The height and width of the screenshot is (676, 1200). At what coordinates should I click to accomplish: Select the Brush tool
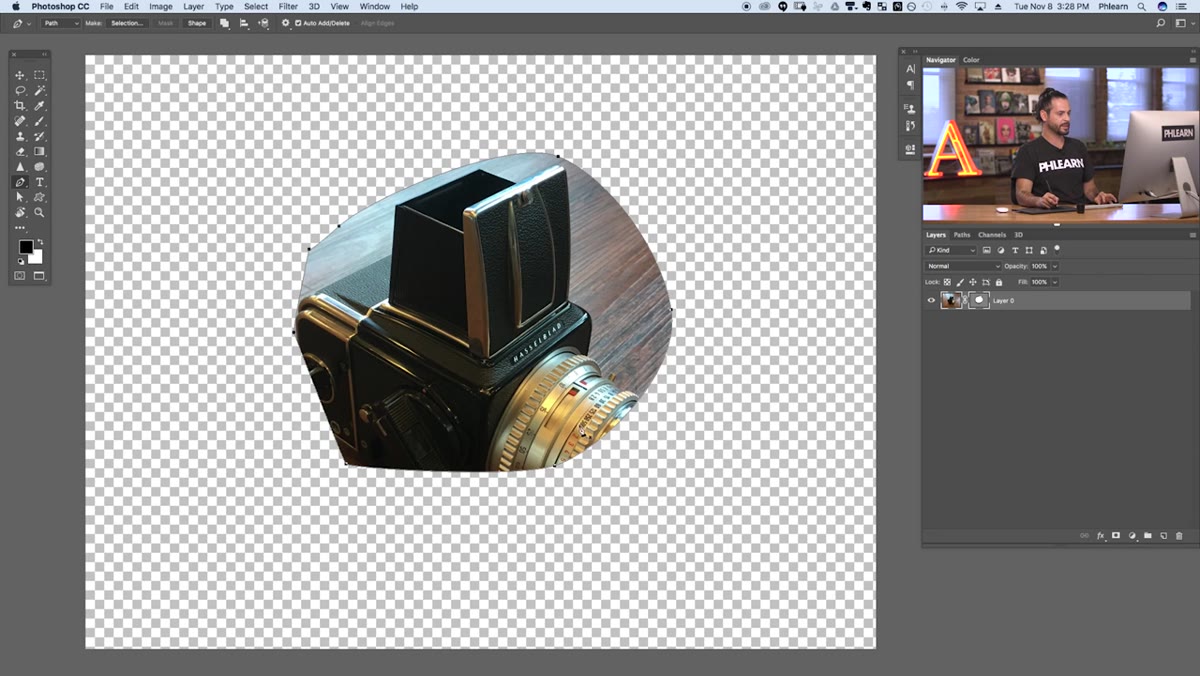click(39, 121)
